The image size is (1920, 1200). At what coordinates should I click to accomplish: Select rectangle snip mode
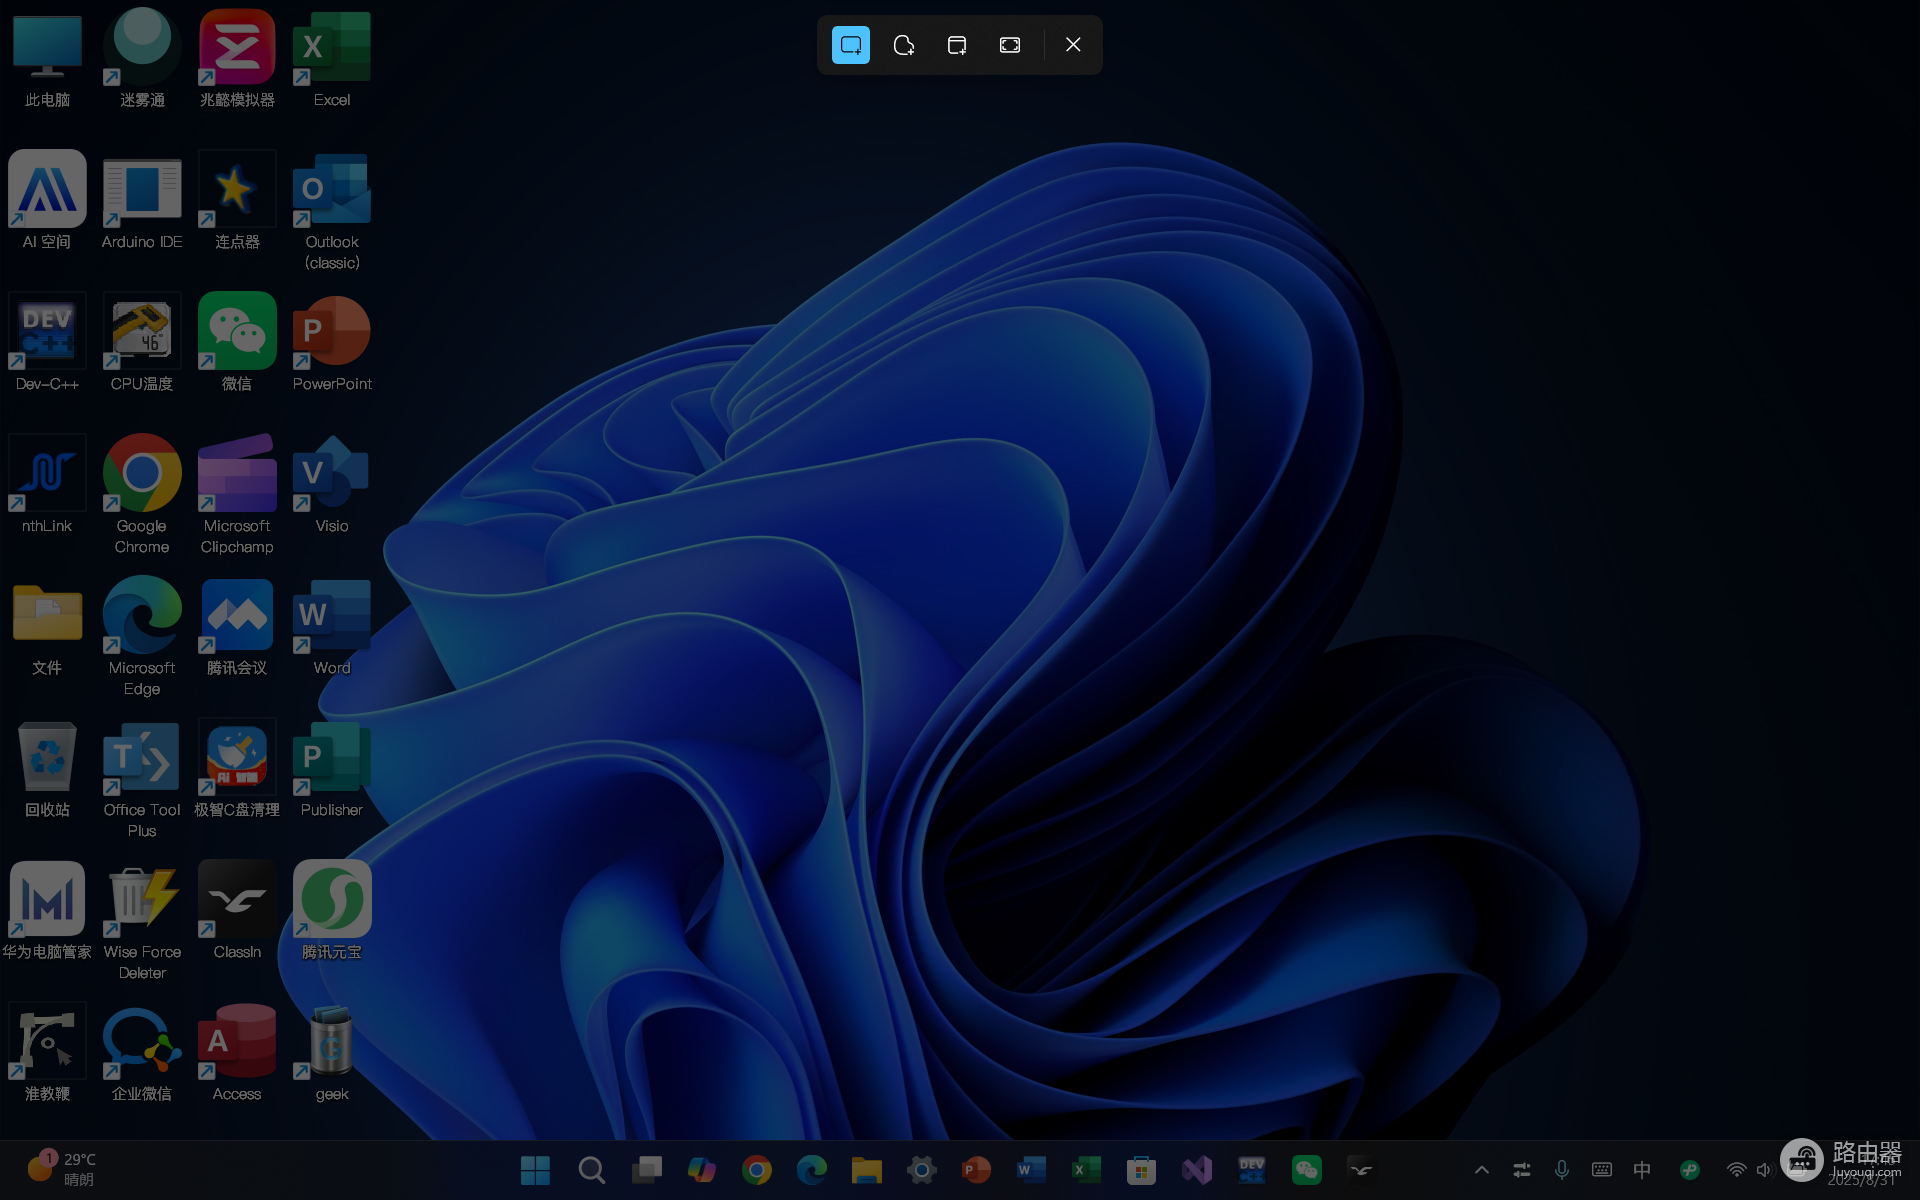click(x=851, y=45)
